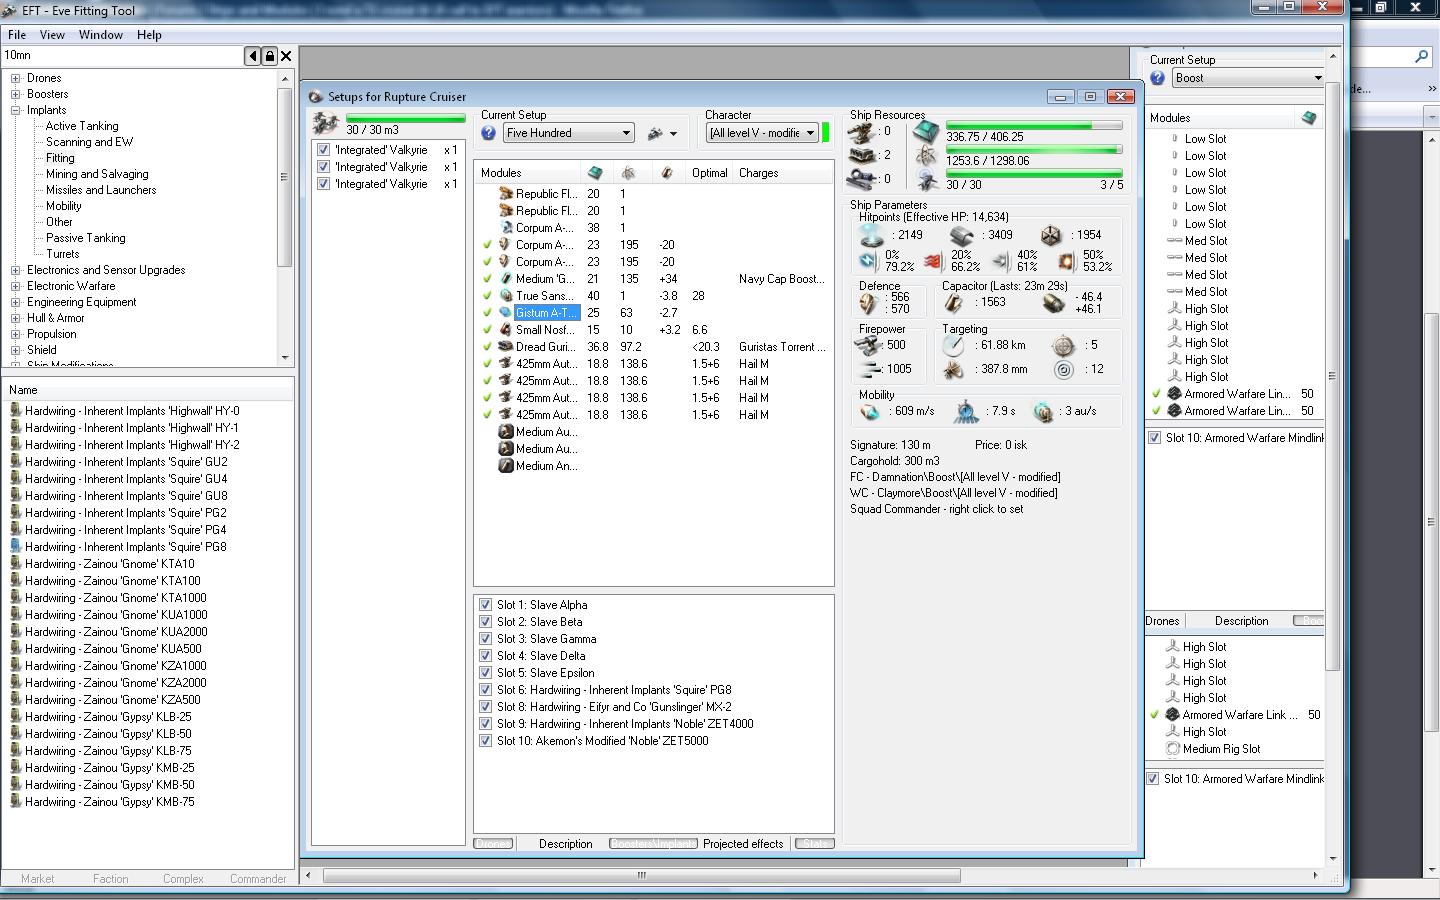Image resolution: width=1440 pixels, height=900 pixels.
Task: Switch to the Projected effects tab
Action: tap(742, 844)
